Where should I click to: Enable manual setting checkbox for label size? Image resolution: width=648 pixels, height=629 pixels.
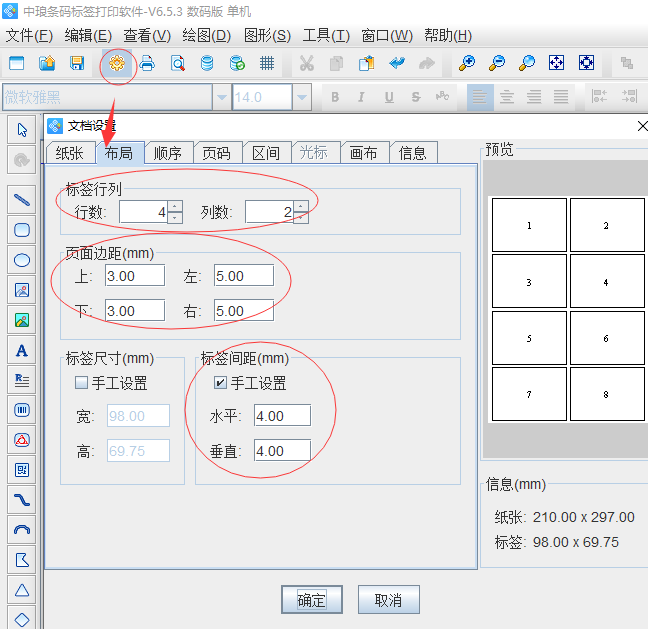81,383
